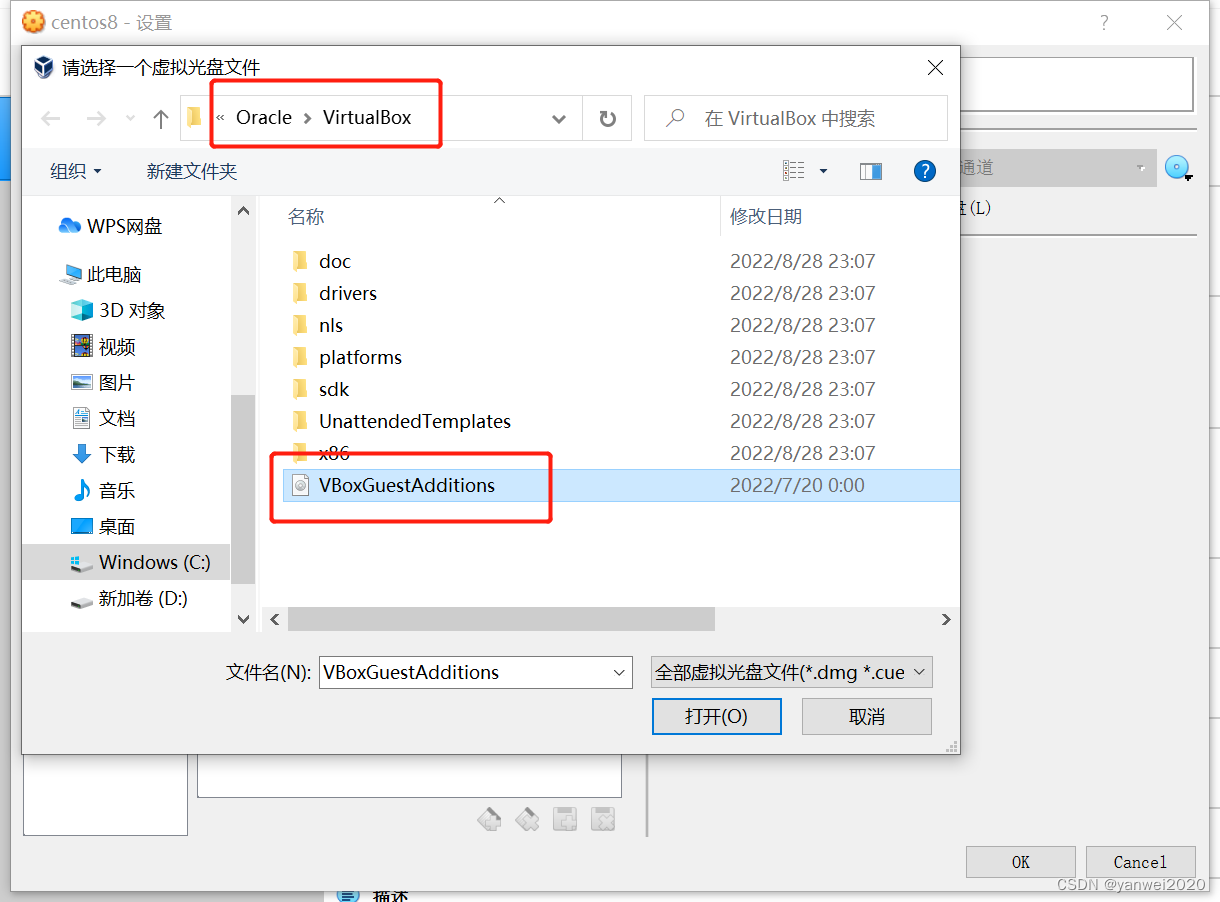
Task: Click the search VirtualBox field
Action: tap(796, 118)
